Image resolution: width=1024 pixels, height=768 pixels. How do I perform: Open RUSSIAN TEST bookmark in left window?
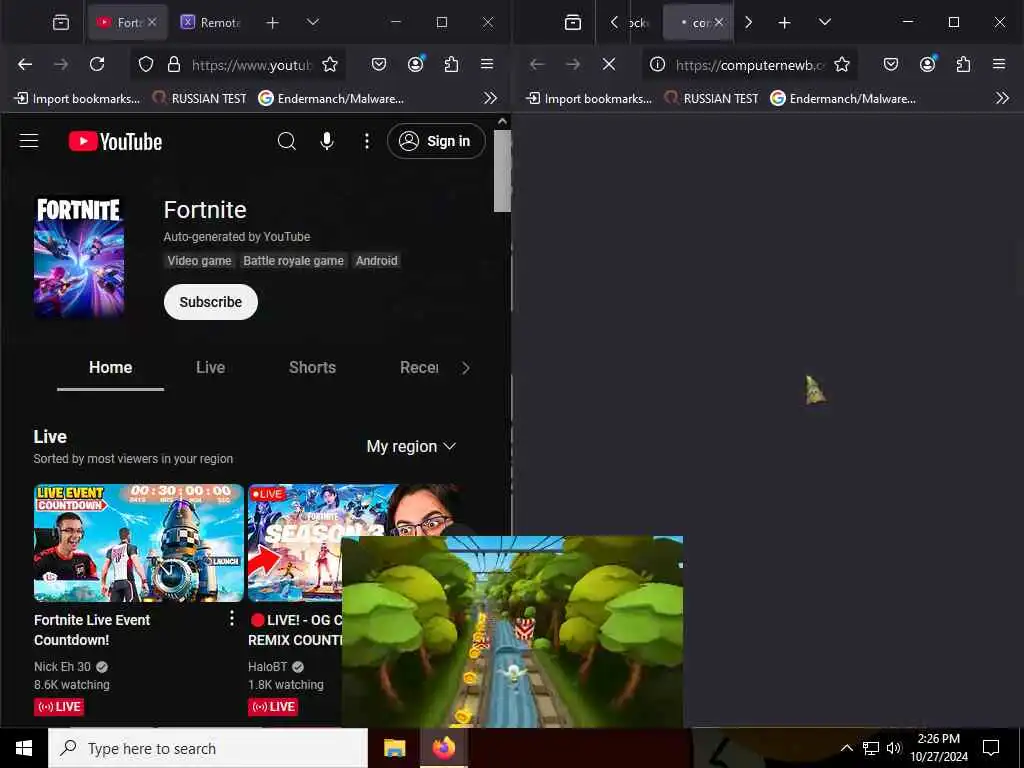[x=199, y=99]
